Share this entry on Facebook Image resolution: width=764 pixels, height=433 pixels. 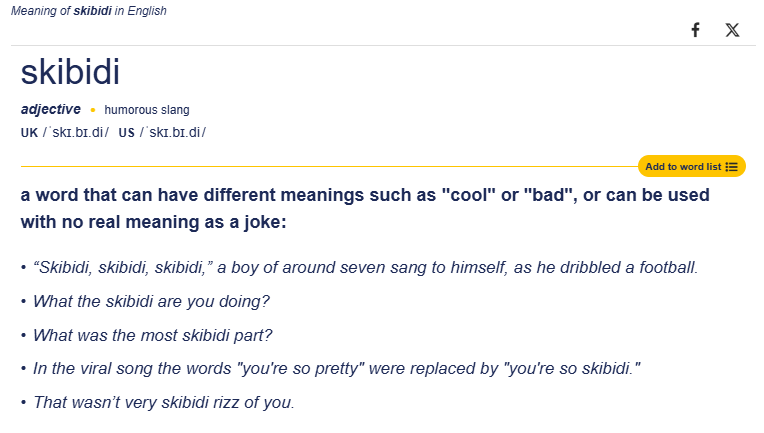coord(695,30)
